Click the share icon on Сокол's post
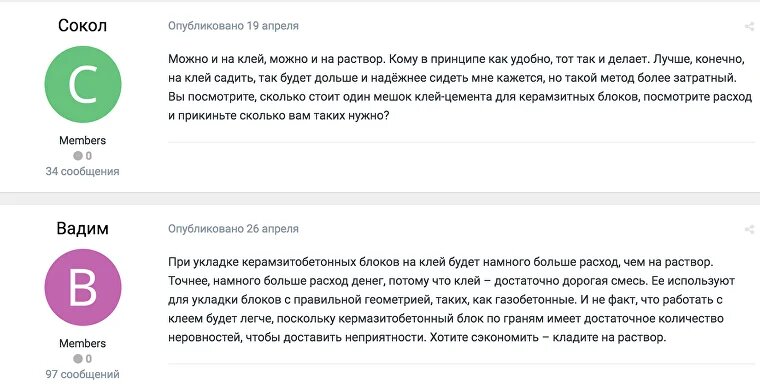The height and width of the screenshot is (391, 760). click(x=749, y=26)
